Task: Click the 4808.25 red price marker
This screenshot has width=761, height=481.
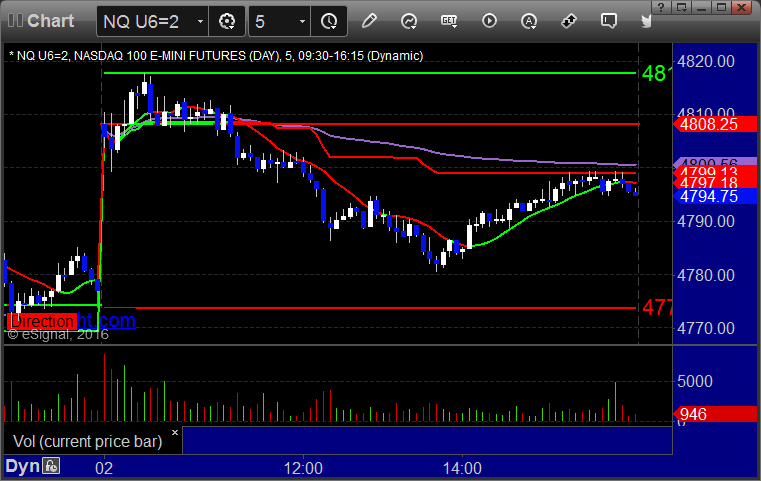Action: pyautogui.click(x=714, y=124)
